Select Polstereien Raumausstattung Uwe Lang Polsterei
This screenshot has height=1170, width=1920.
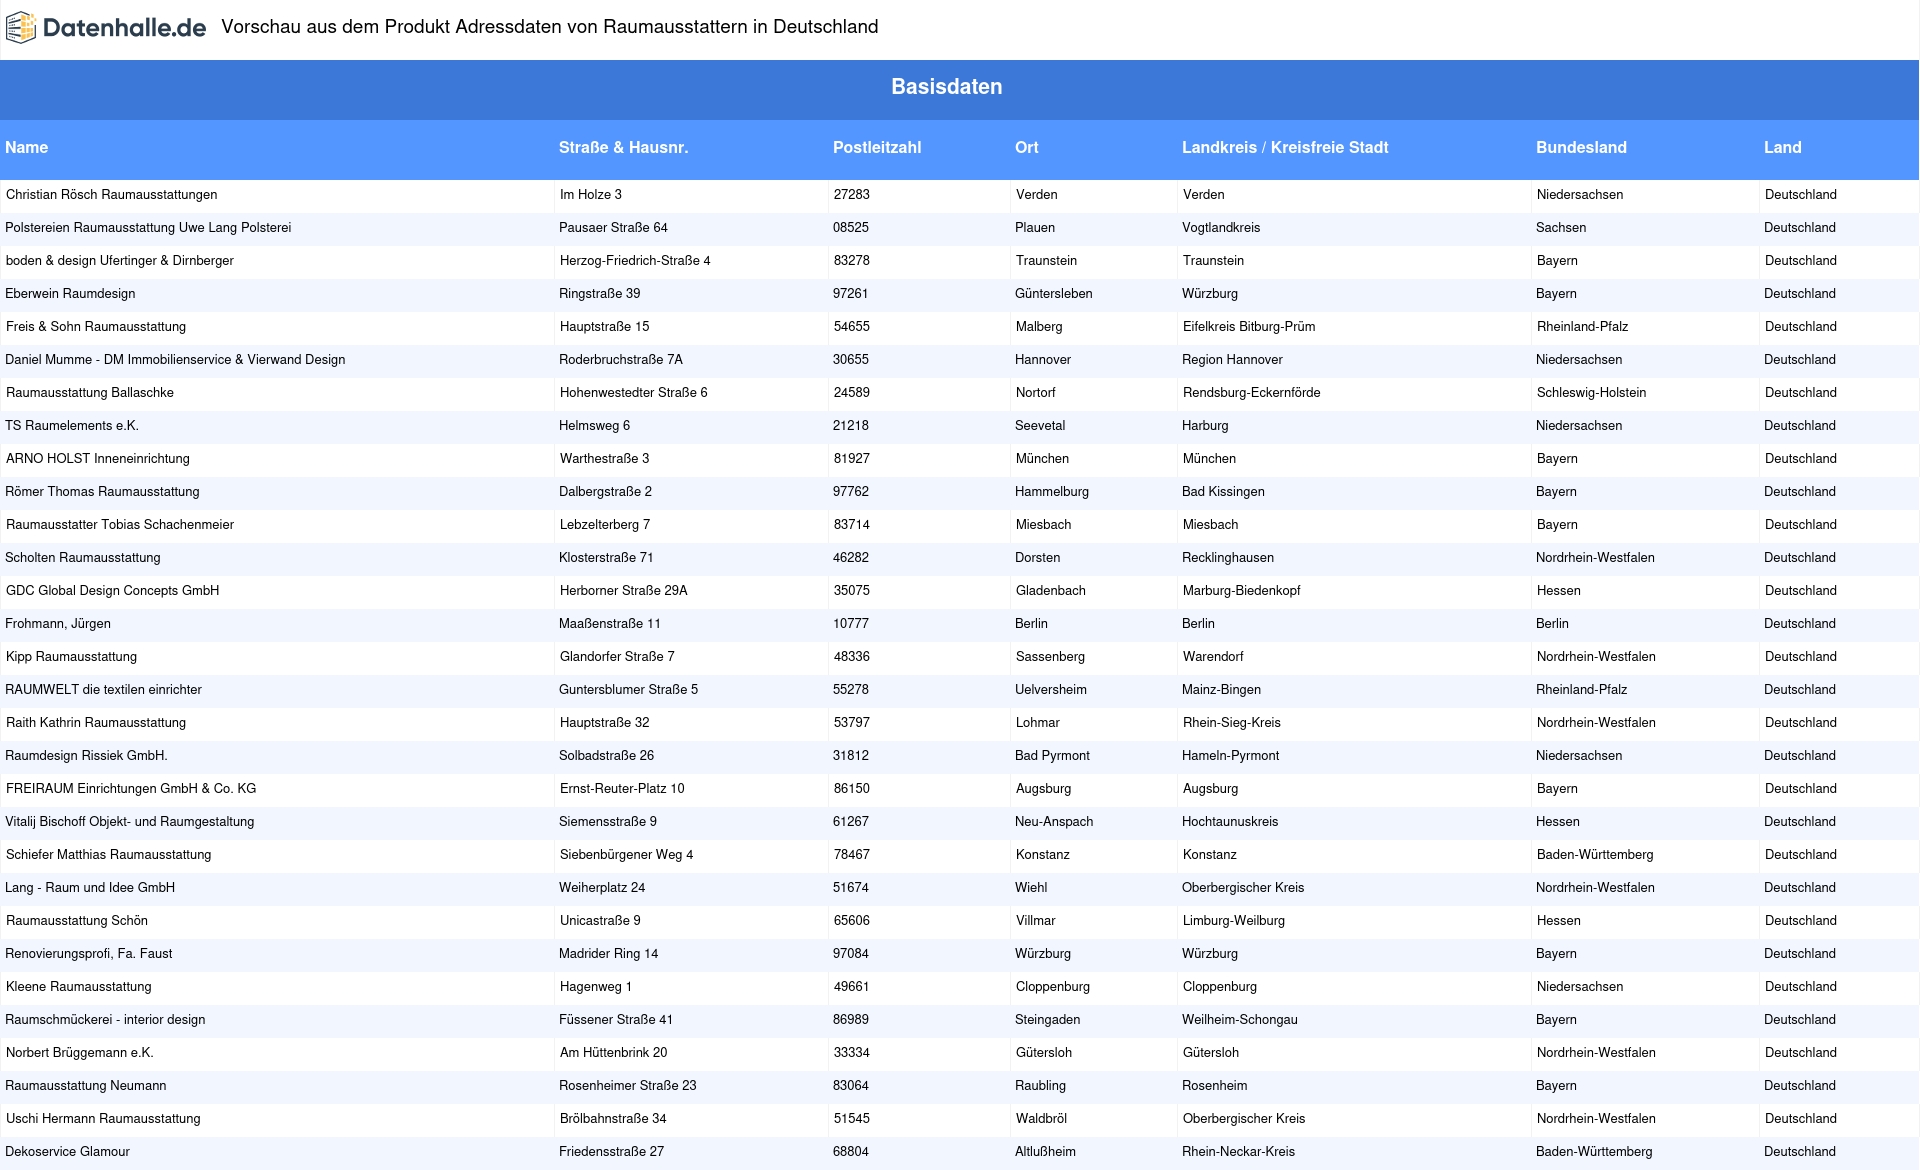point(148,228)
